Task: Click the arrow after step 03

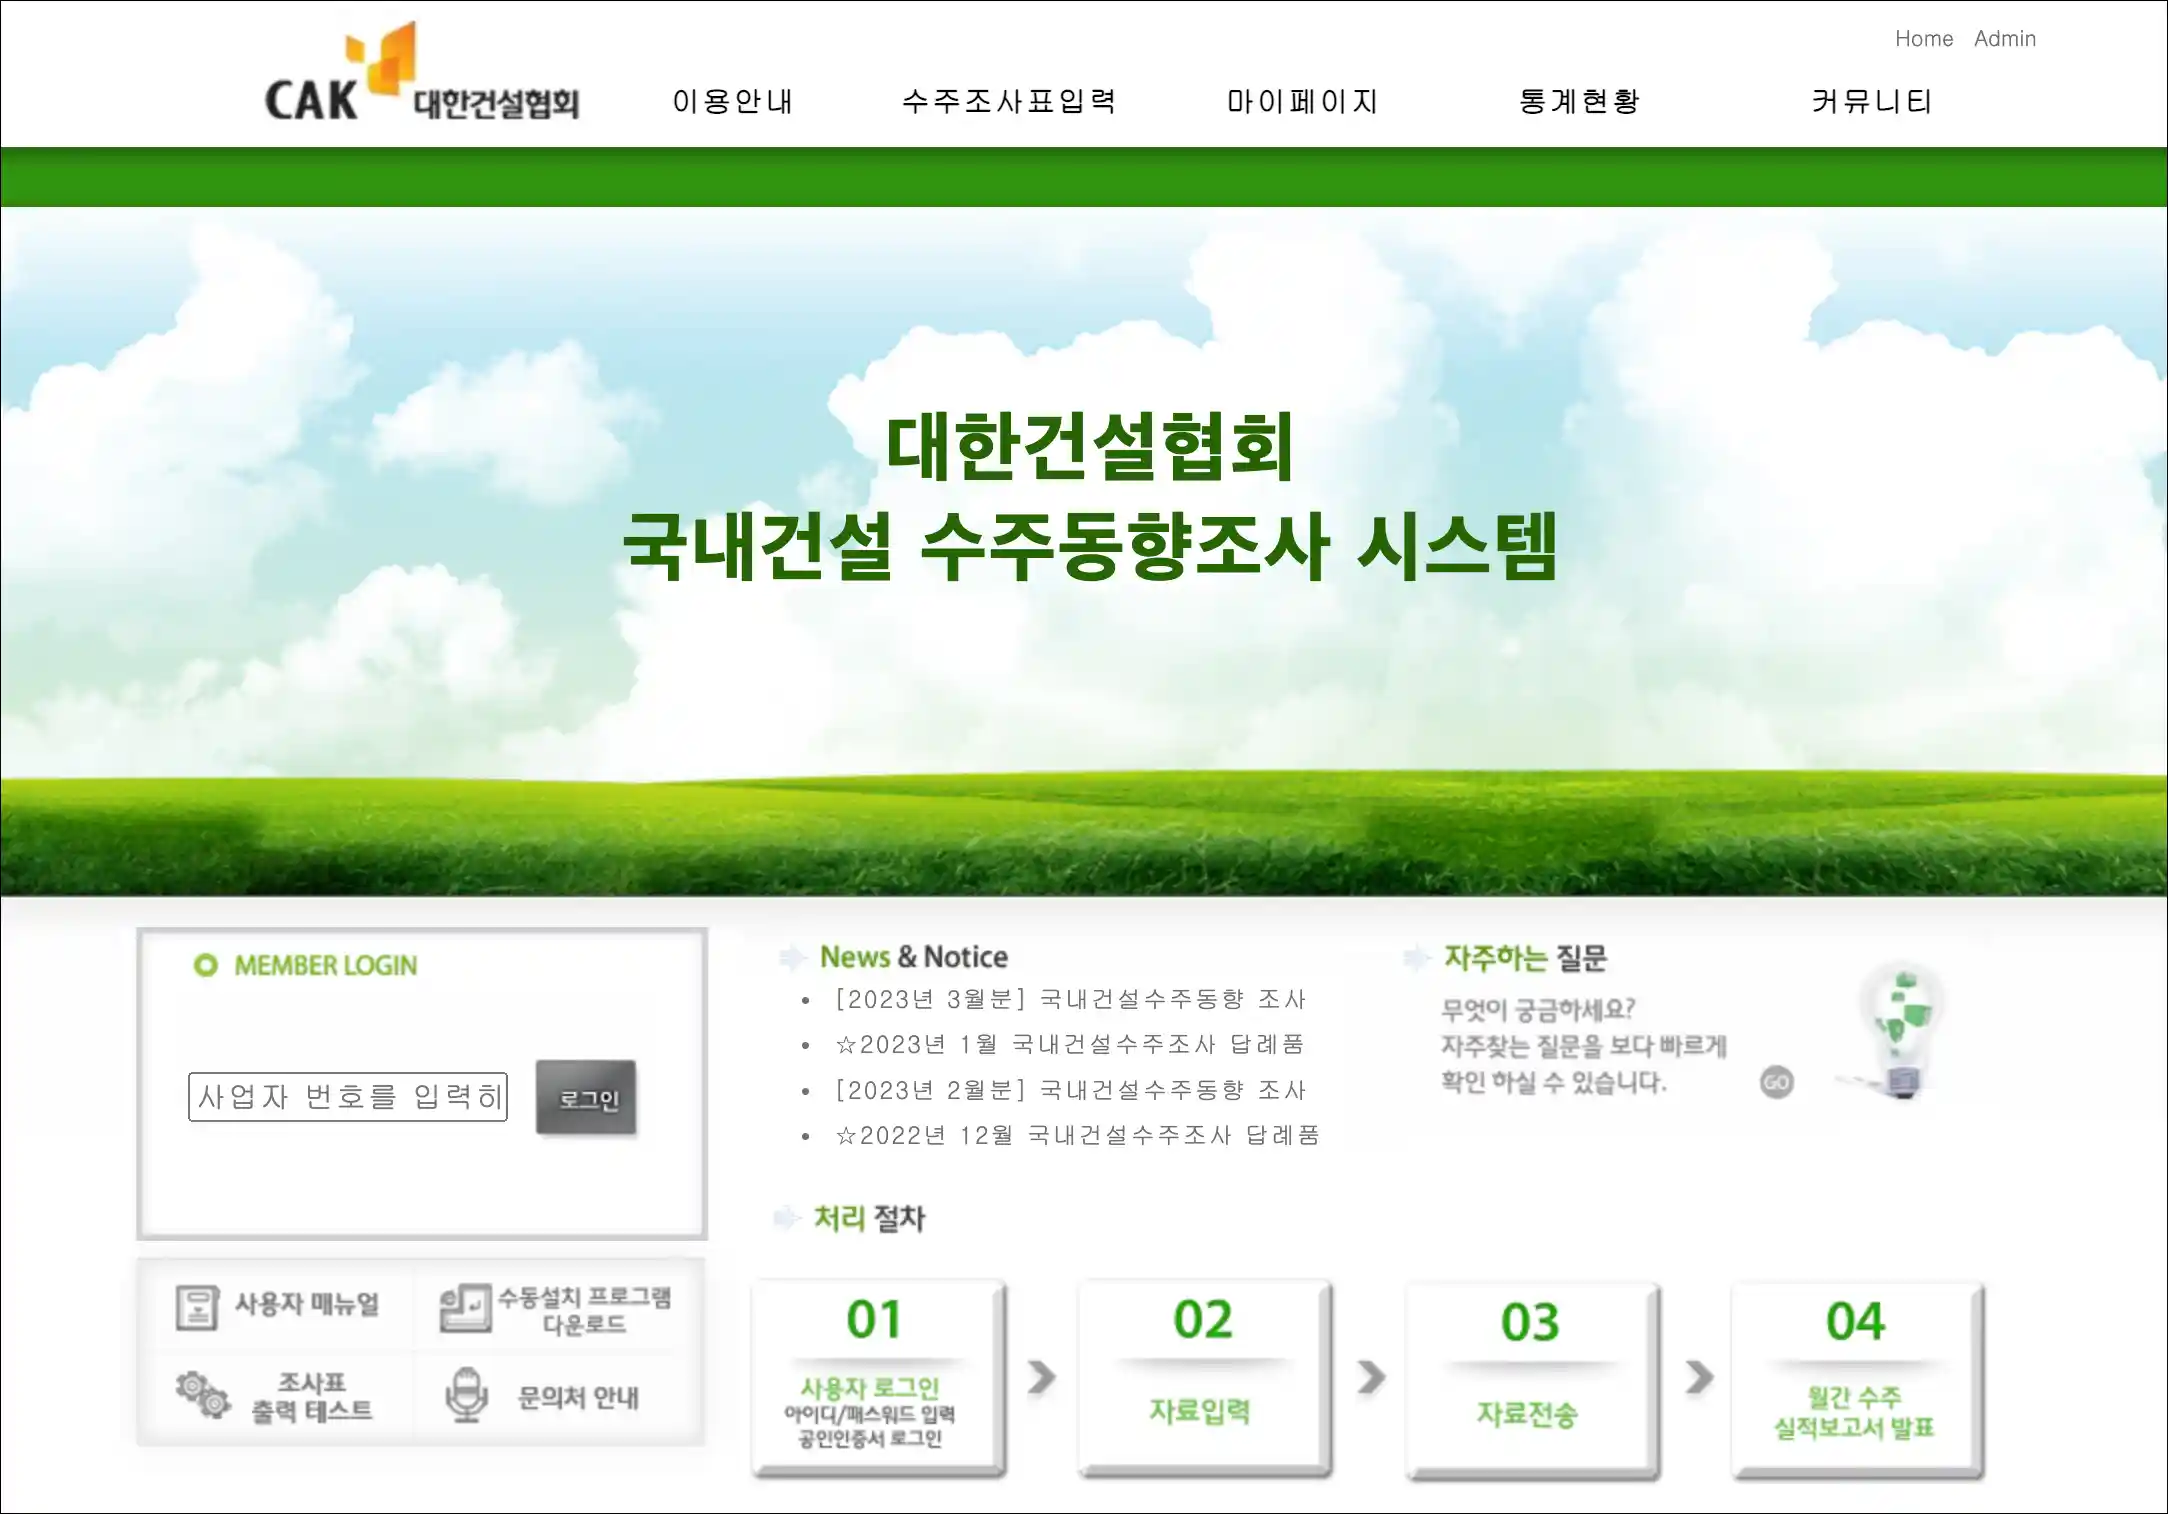Action: 1698,1377
